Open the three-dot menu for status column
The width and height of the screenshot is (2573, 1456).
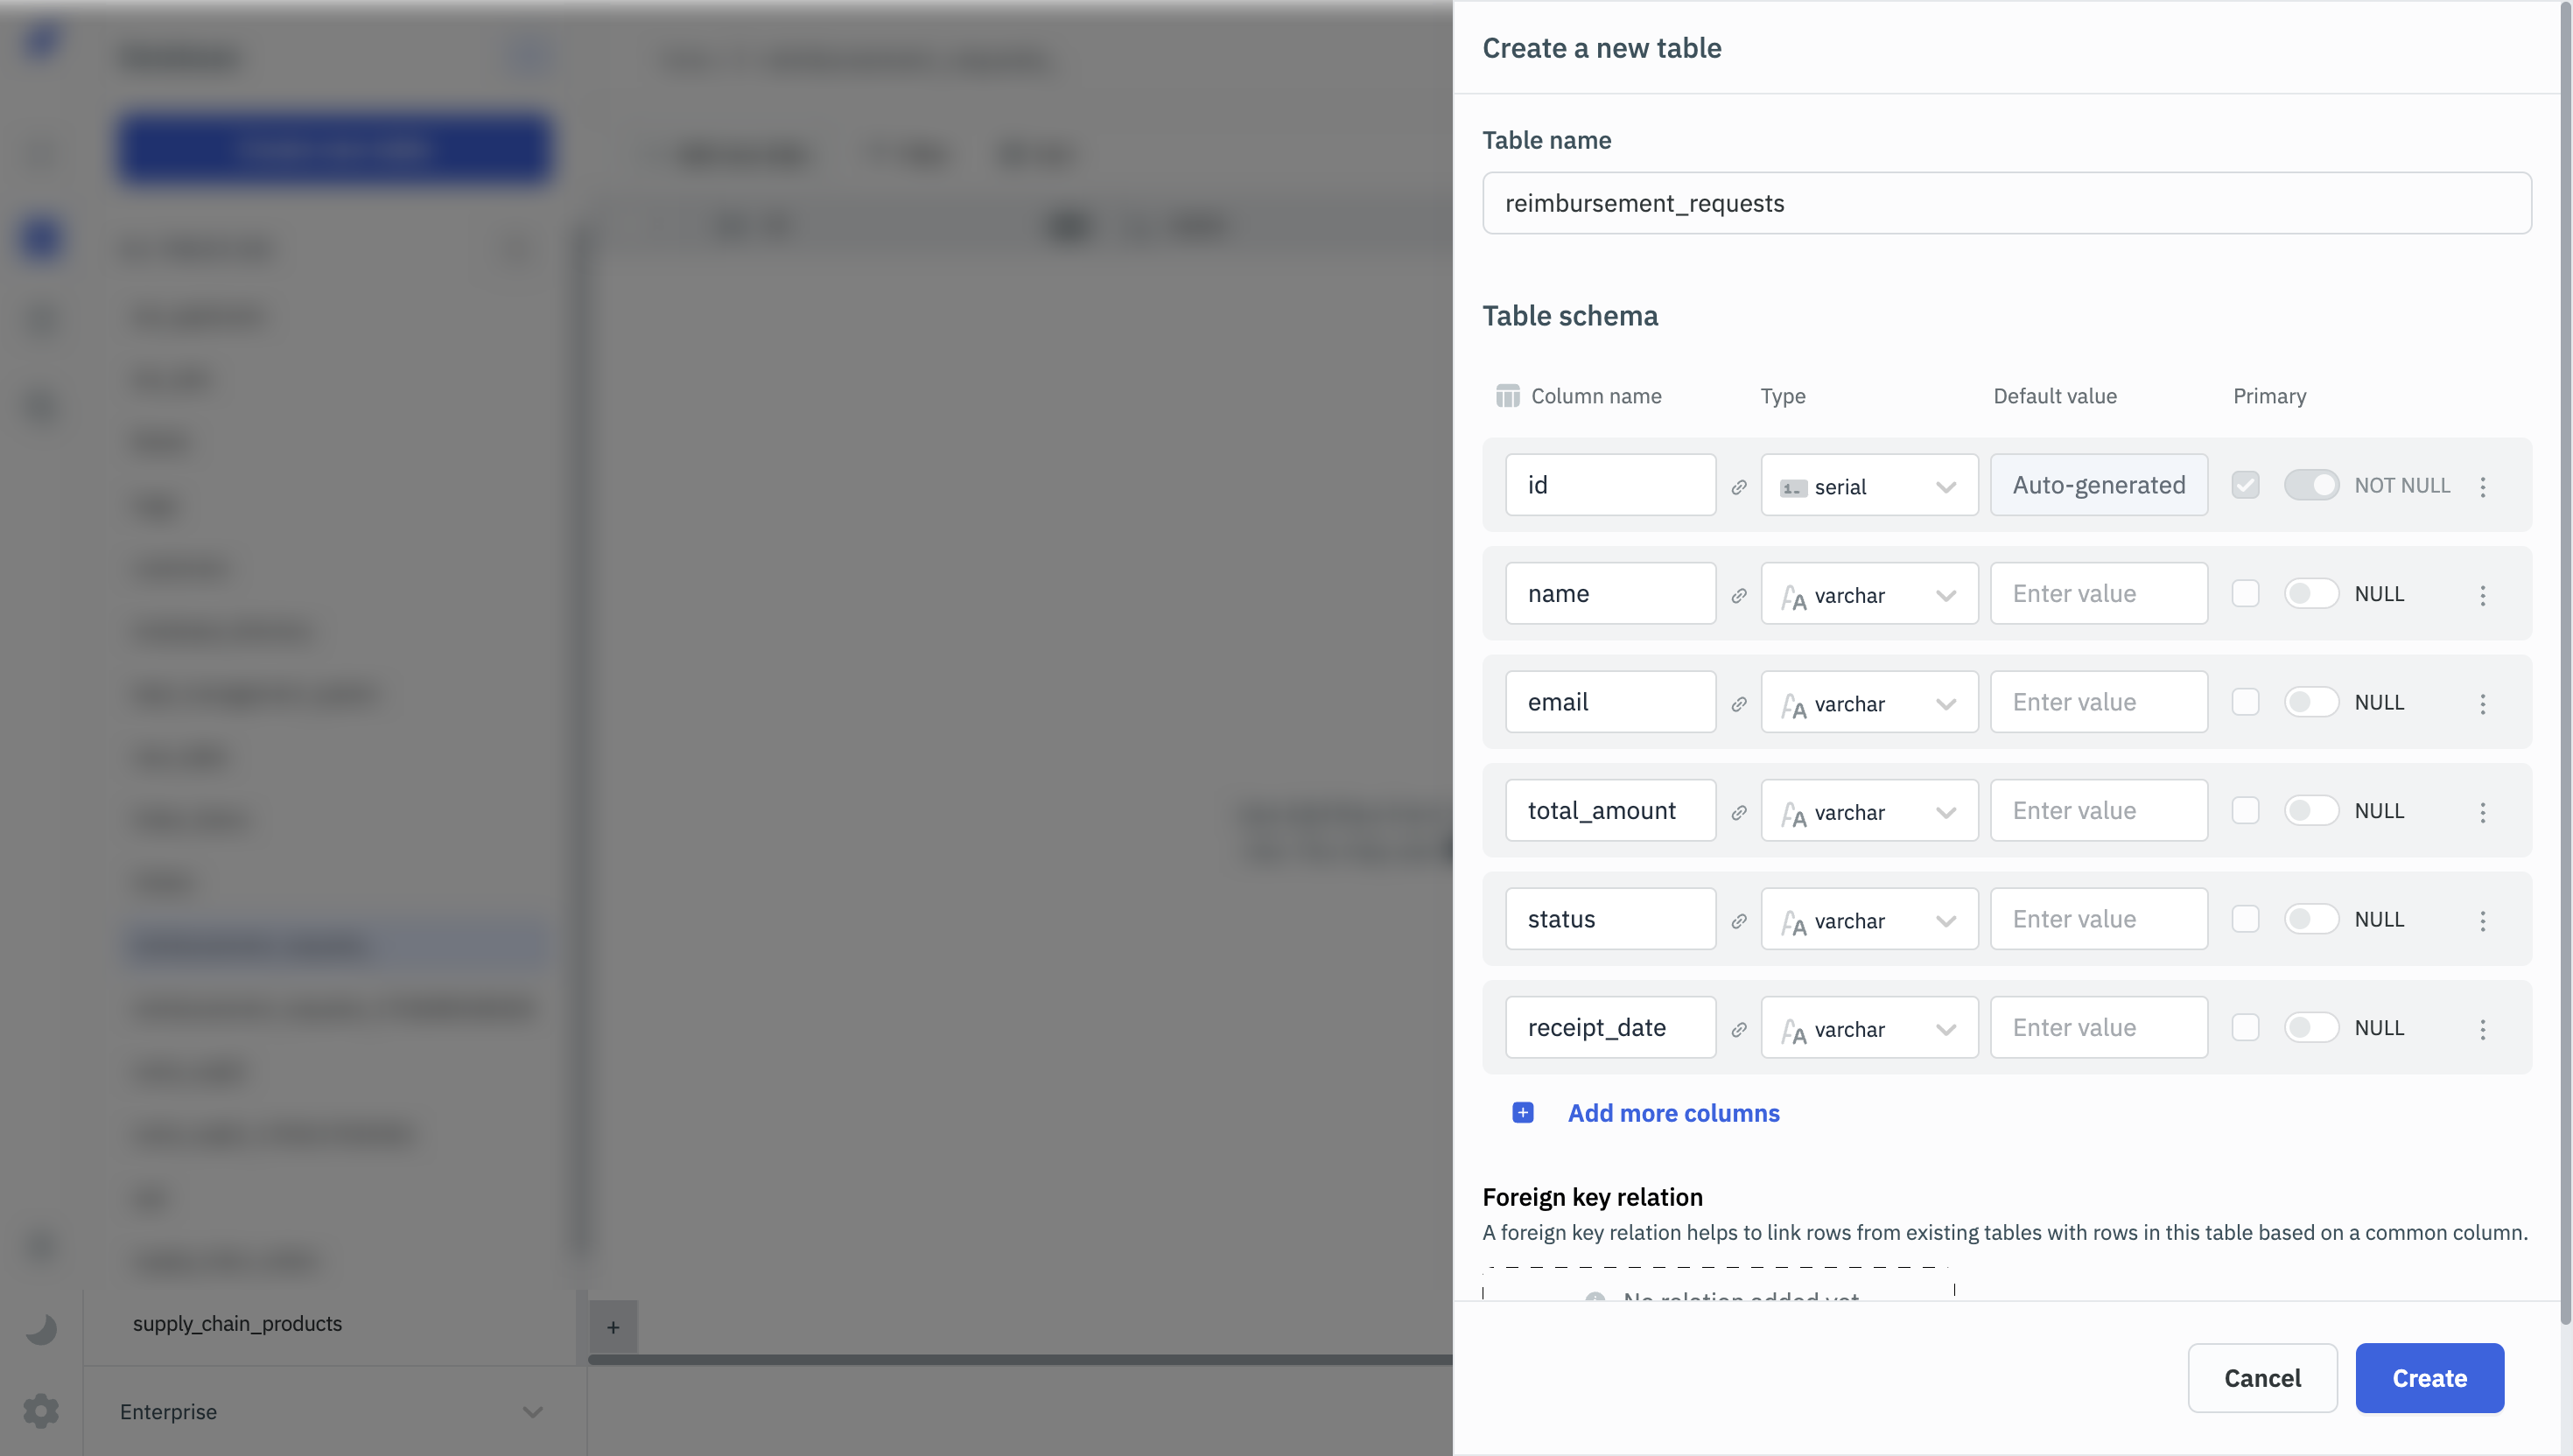(x=2482, y=920)
